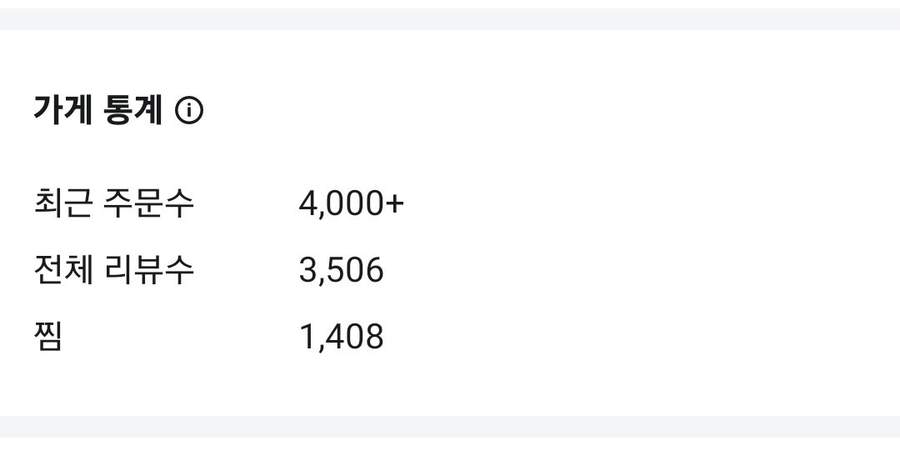
Task: Open the 3,506 total reviews count
Action: click(341, 270)
